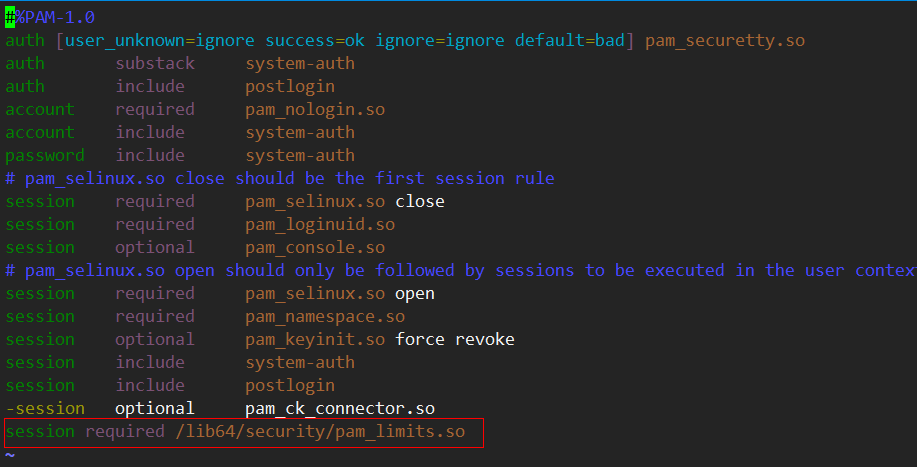Click default=bad inside the bracketed auth options
Viewport: 917px width, 467px height.
coord(569,41)
